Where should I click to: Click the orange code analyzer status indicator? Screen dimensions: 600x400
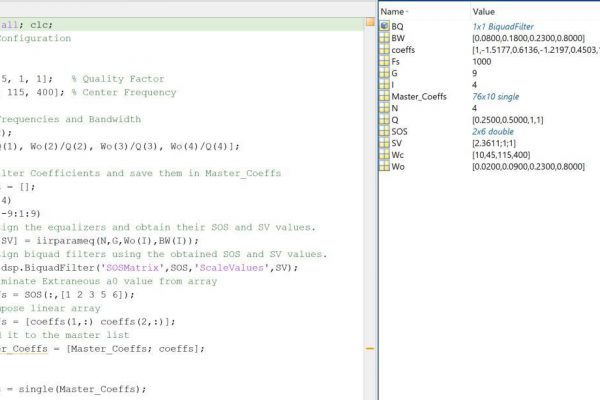[x=370, y=22]
